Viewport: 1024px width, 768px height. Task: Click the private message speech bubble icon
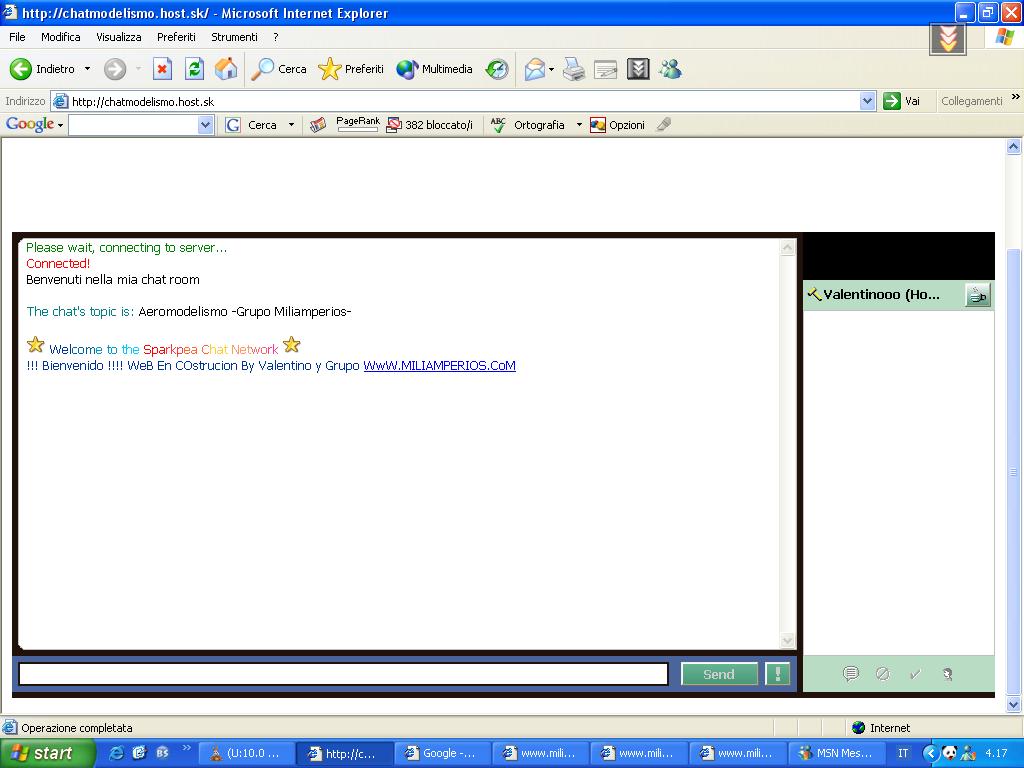[850, 674]
